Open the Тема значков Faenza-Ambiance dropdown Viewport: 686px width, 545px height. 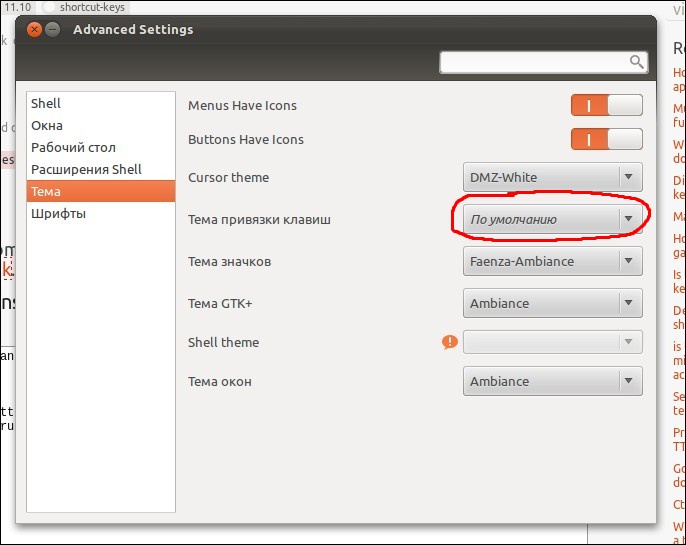coord(552,262)
